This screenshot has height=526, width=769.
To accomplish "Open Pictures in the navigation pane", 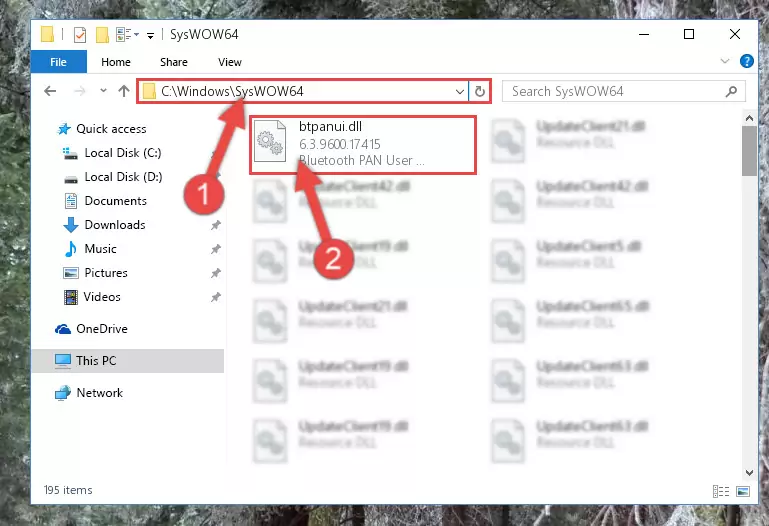I will 105,273.
